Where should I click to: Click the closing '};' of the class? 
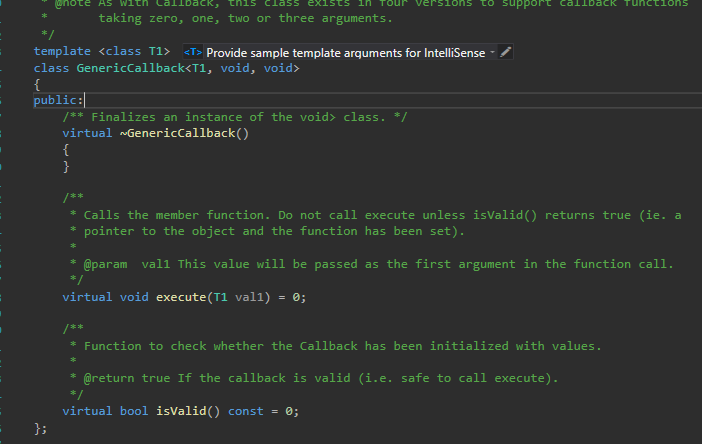41,428
